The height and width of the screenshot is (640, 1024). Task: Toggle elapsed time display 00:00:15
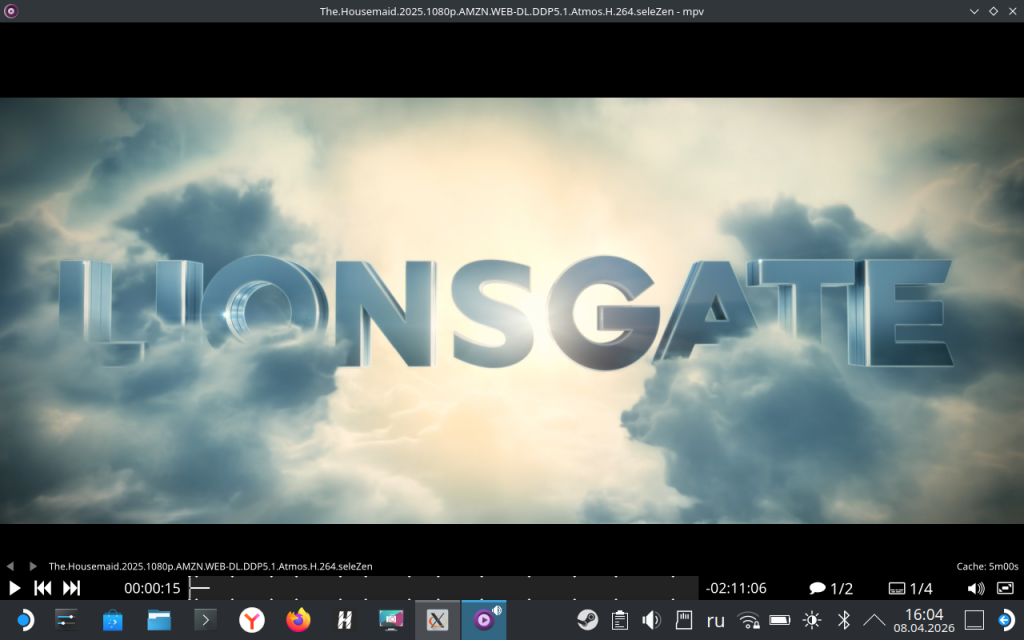coord(152,588)
